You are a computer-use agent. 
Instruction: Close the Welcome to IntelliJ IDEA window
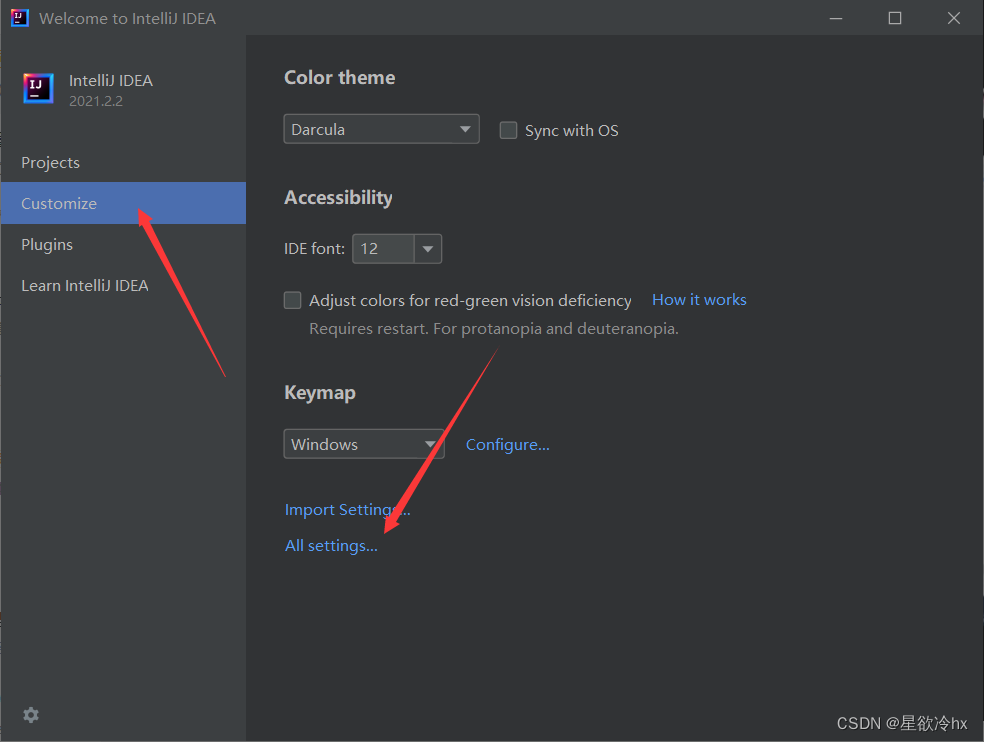tap(954, 18)
